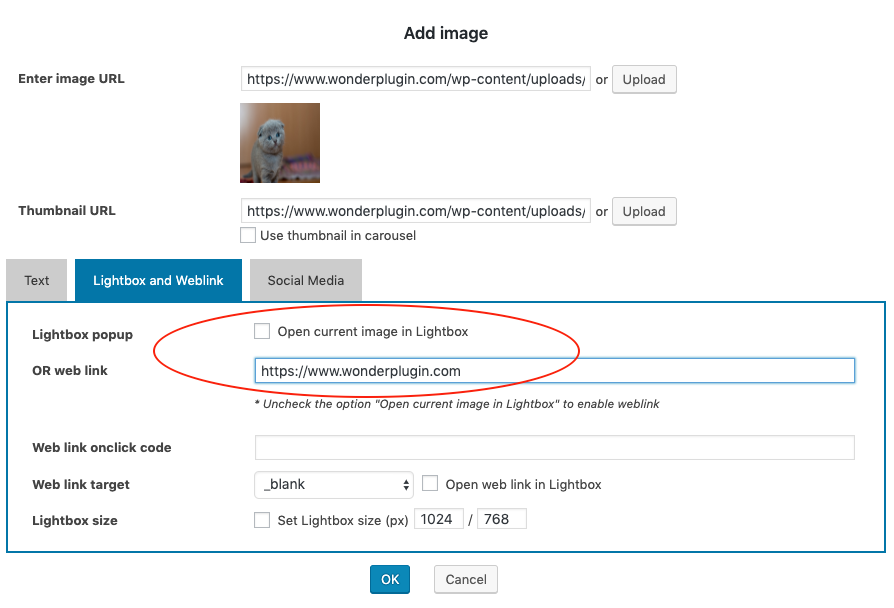Expand the Web link target dropdown
Viewport: 894px width, 608px height.
click(334, 485)
